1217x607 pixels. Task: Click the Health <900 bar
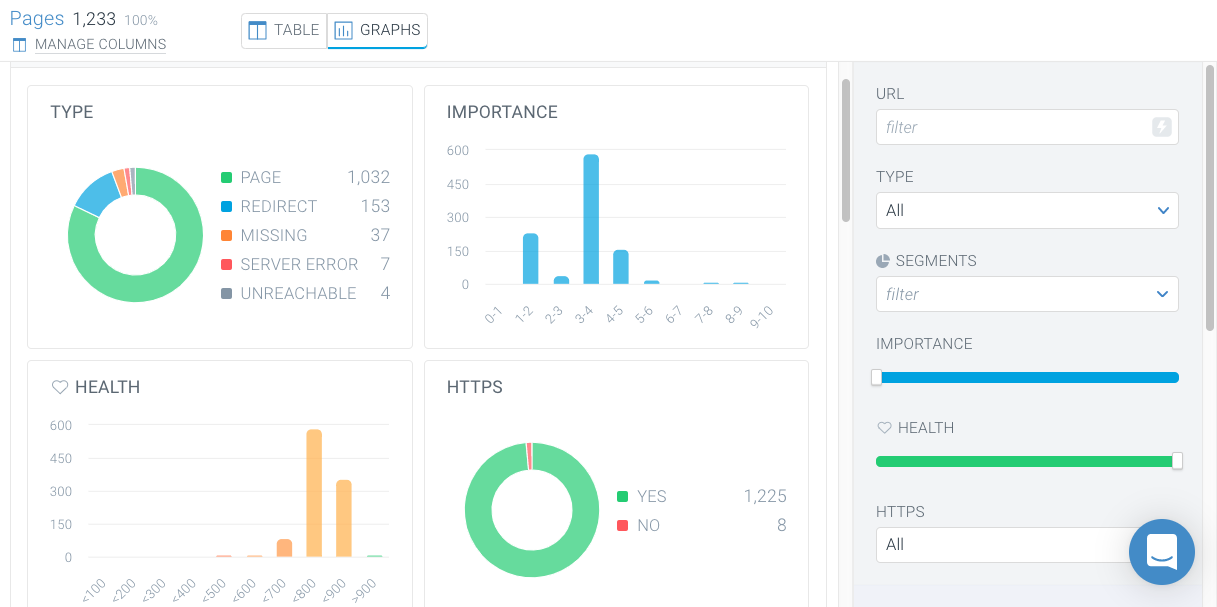(x=344, y=519)
